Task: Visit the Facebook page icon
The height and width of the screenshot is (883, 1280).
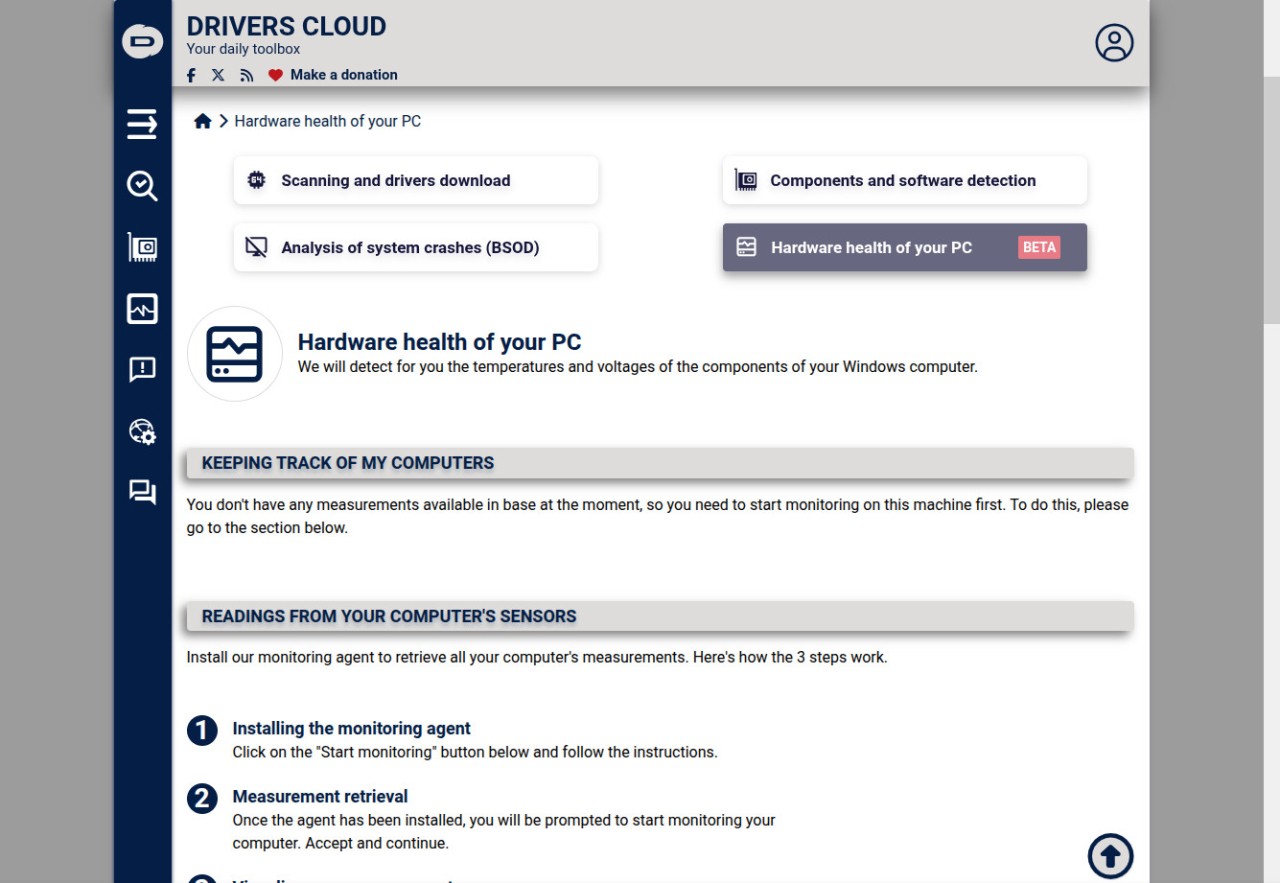Action: (191, 75)
